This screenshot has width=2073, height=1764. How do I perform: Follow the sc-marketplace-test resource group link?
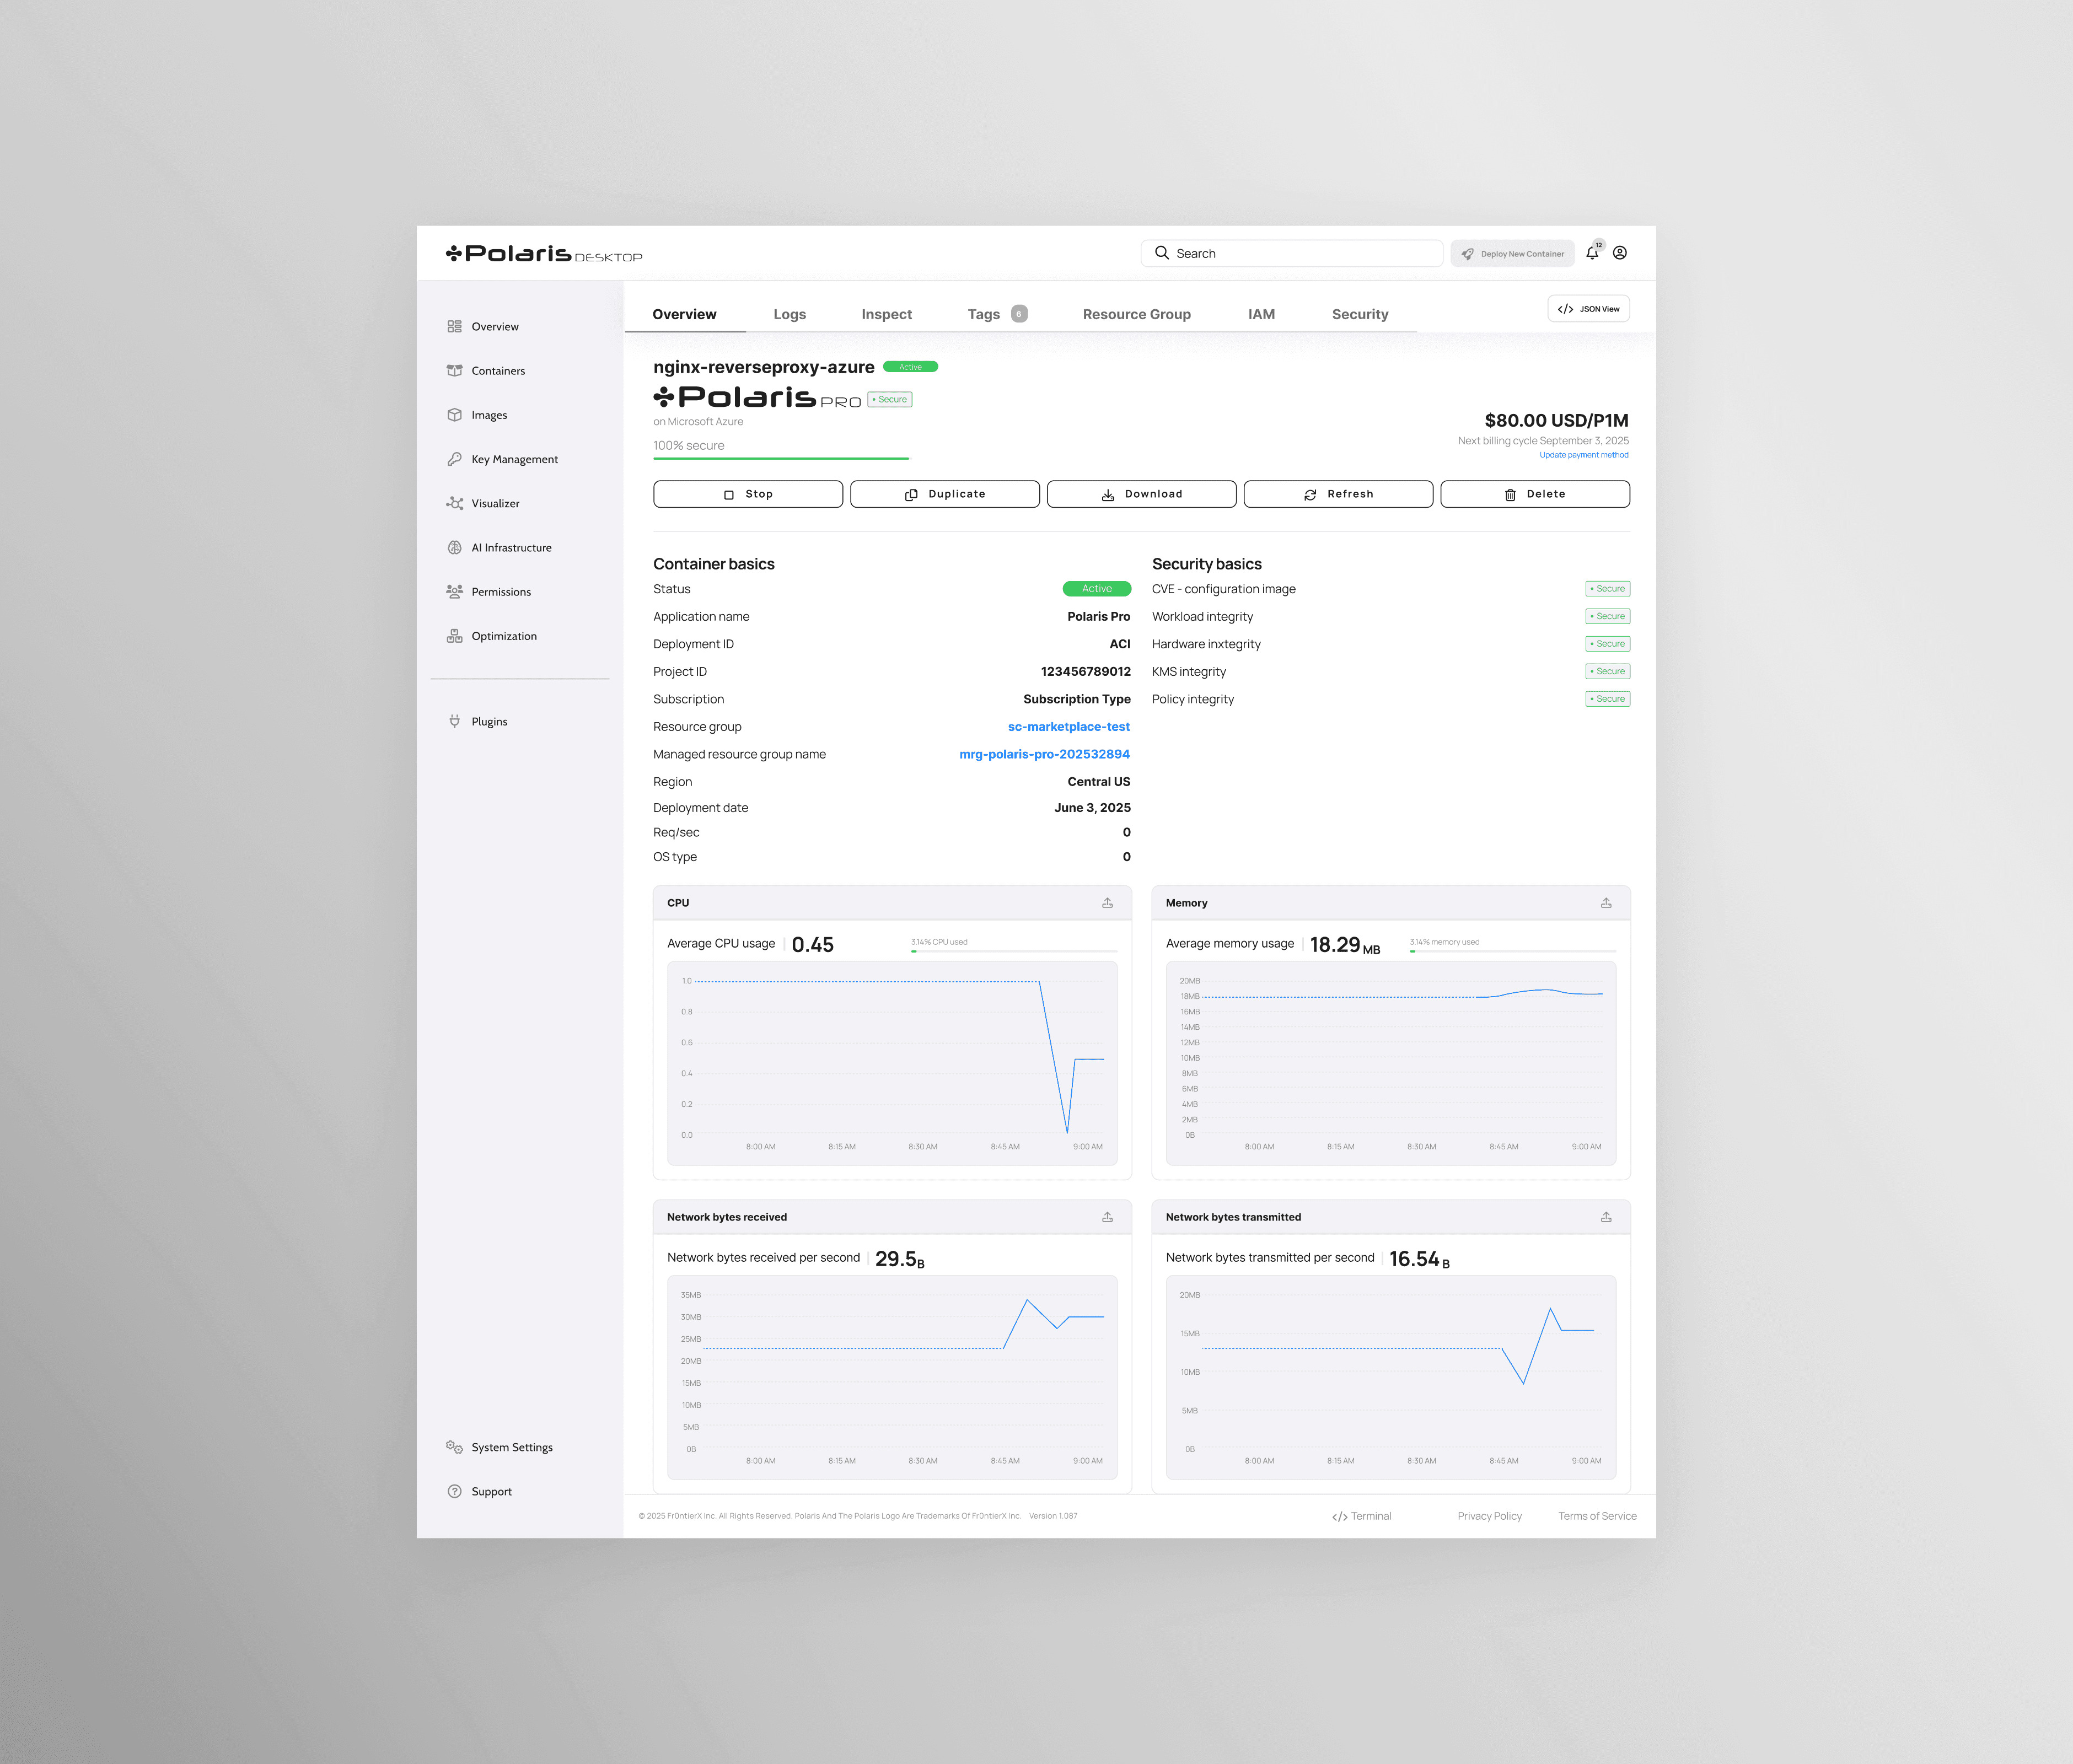click(x=1068, y=727)
